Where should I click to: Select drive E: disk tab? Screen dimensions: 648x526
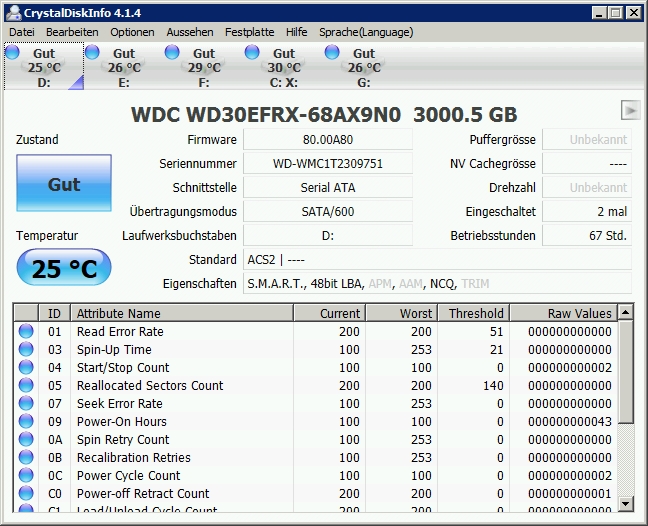point(124,67)
